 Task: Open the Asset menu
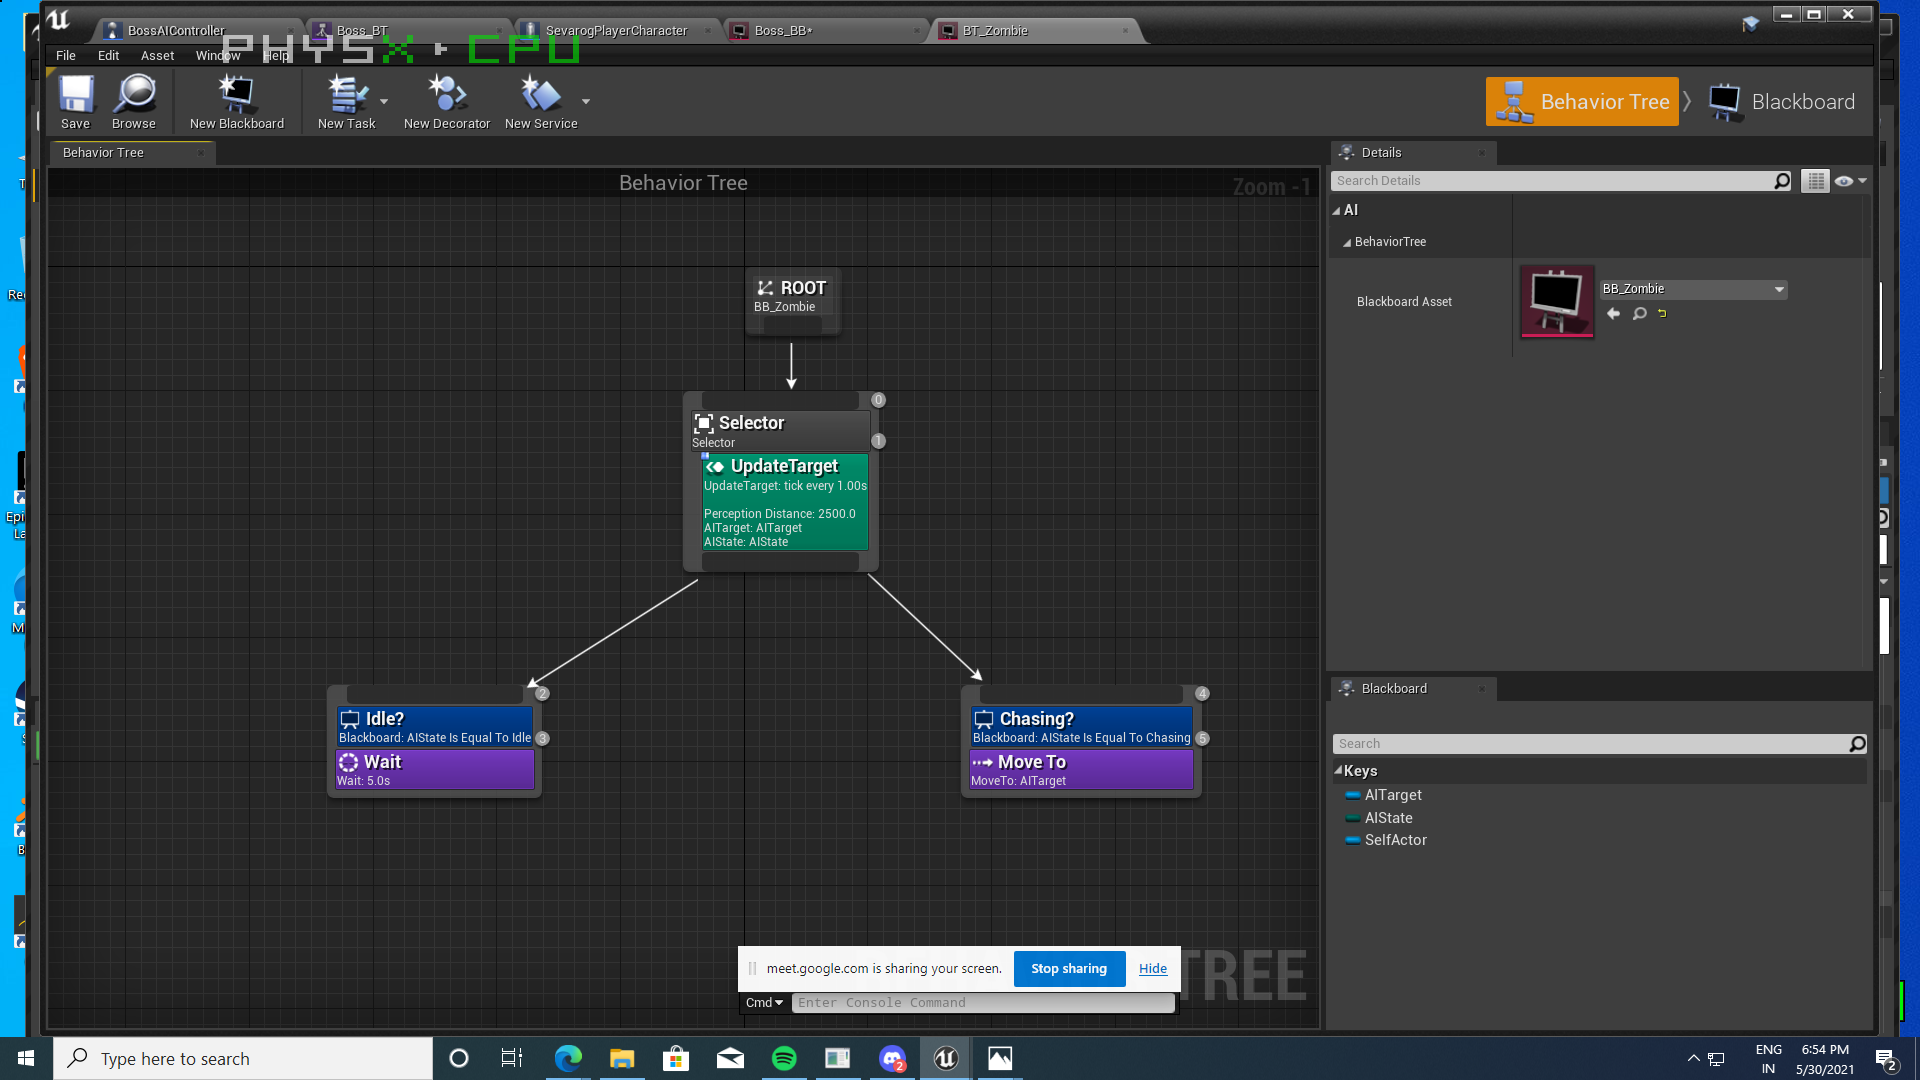pos(157,56)
